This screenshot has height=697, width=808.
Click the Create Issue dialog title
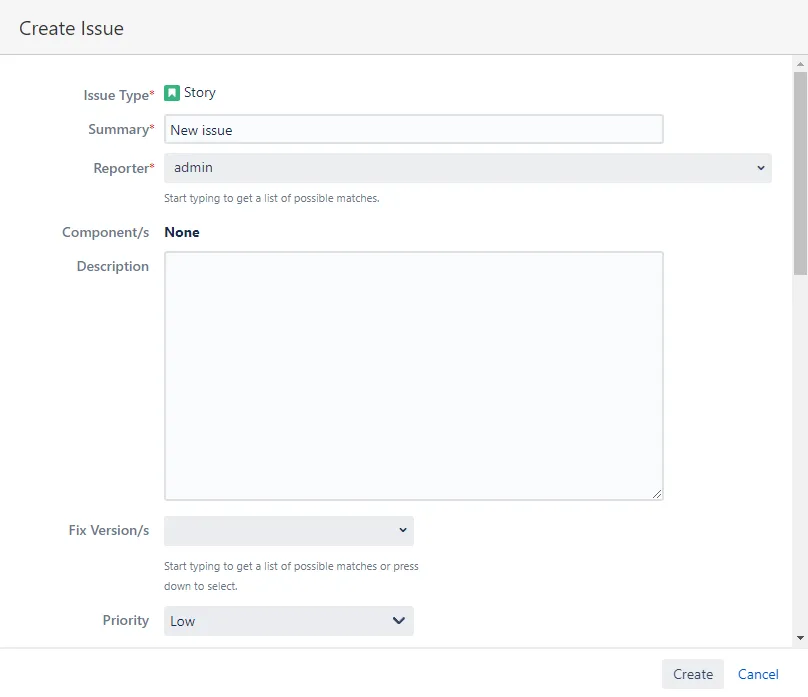pyautogui.click(x=72, y=28)
